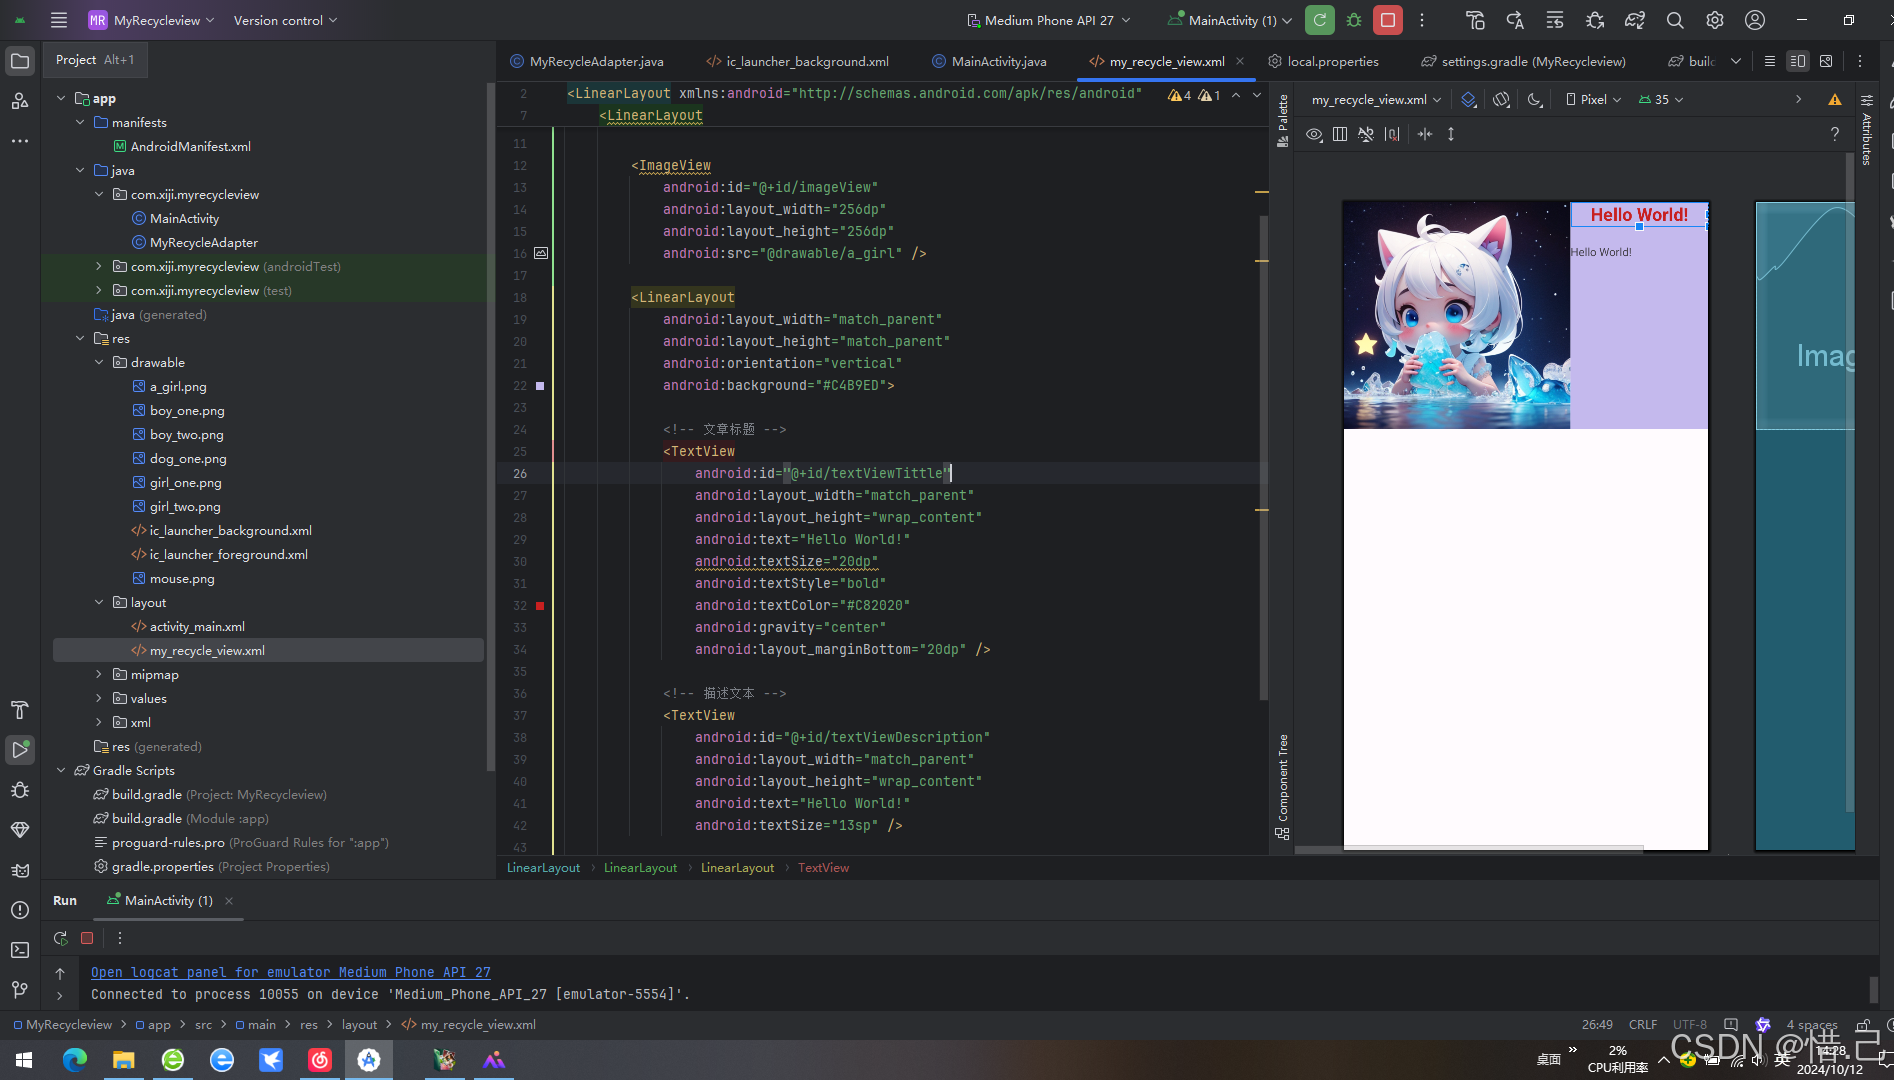Switch editor to Code-only view mode
Image resolution: width=1894 pixels, height=1080 pixels.
pyautogui.click(x=1769, y=61)
